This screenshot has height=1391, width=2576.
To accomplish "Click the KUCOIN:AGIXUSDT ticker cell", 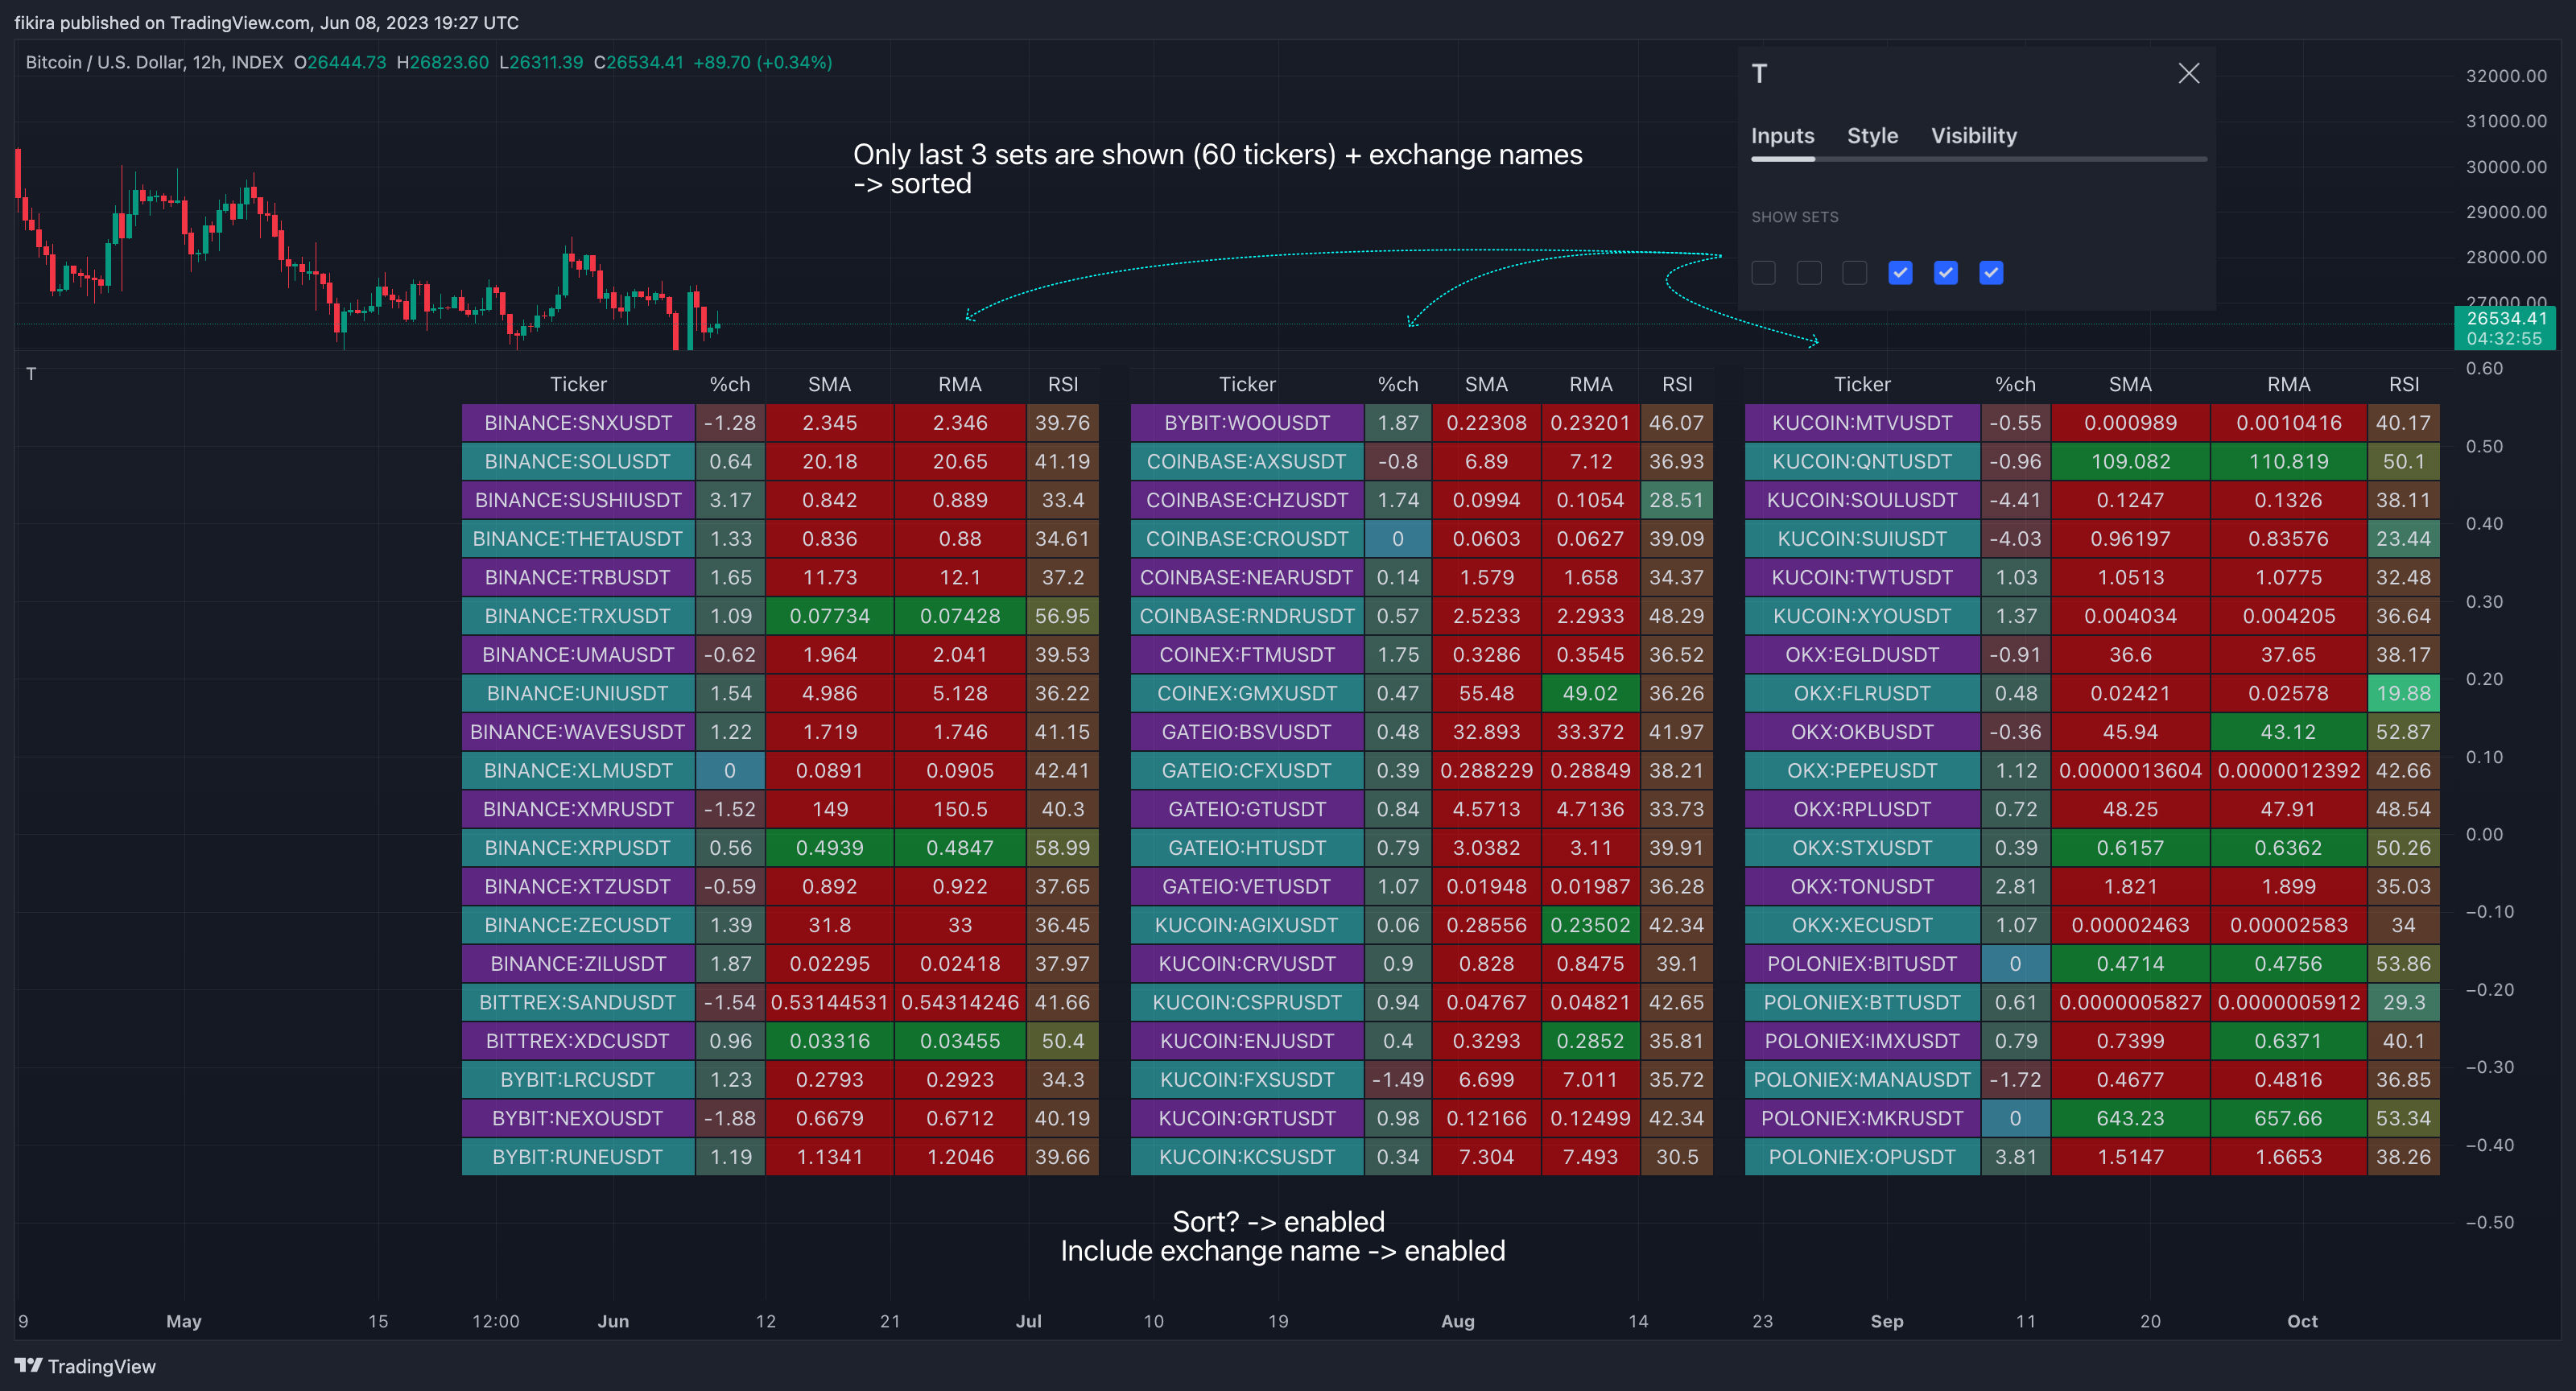I will tap(1247, 925).
